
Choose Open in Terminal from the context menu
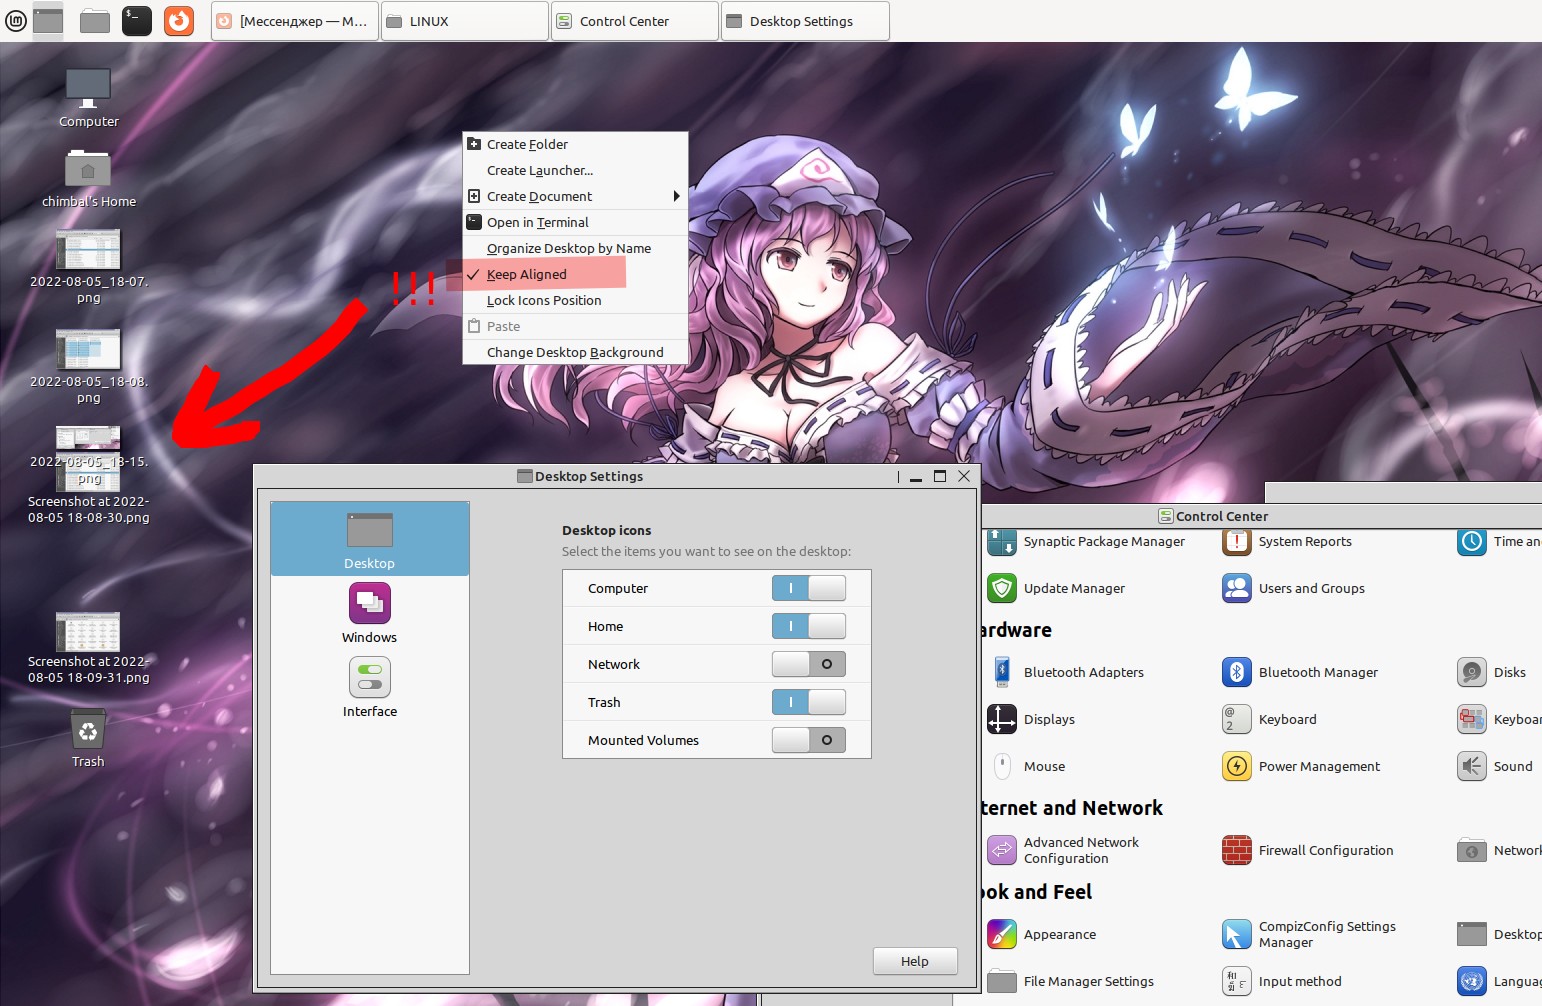click(x=576, y=222)
